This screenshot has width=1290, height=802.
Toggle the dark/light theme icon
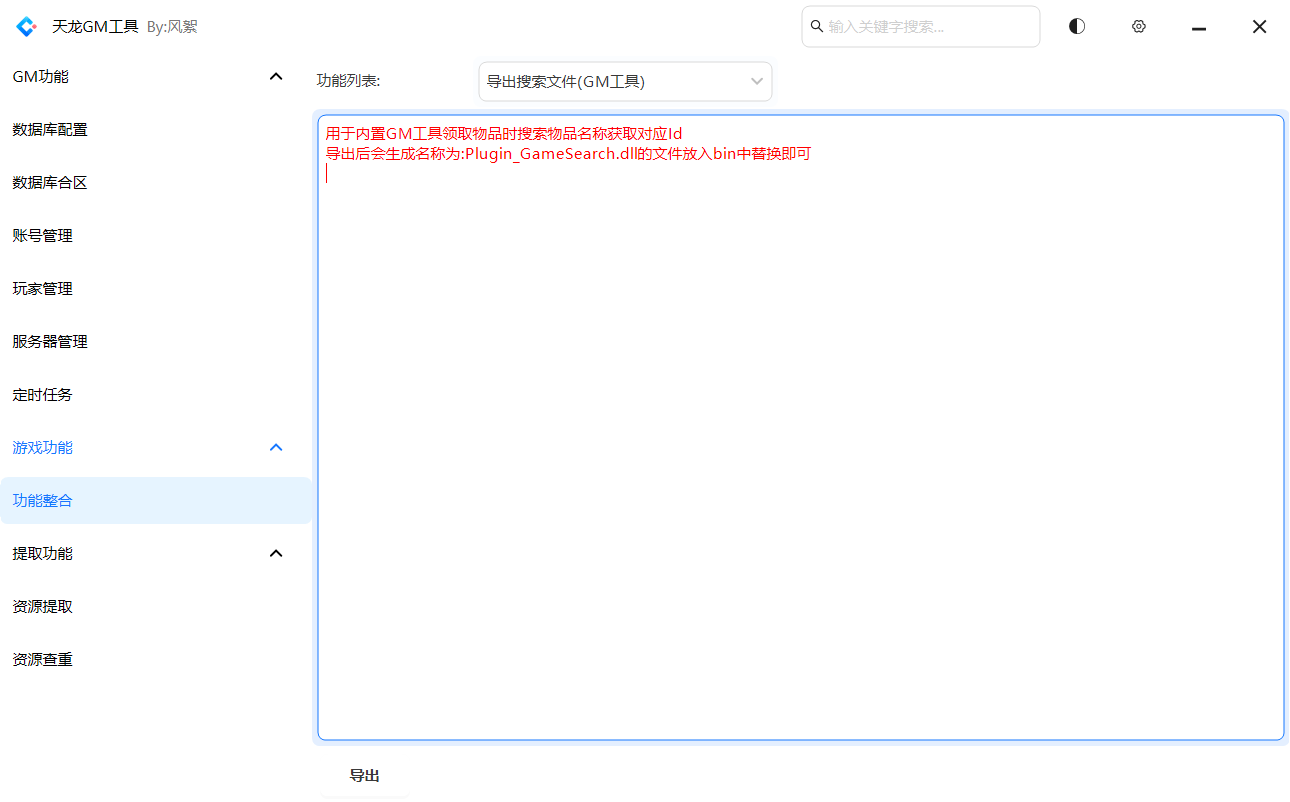click(x=1077, y=27)
